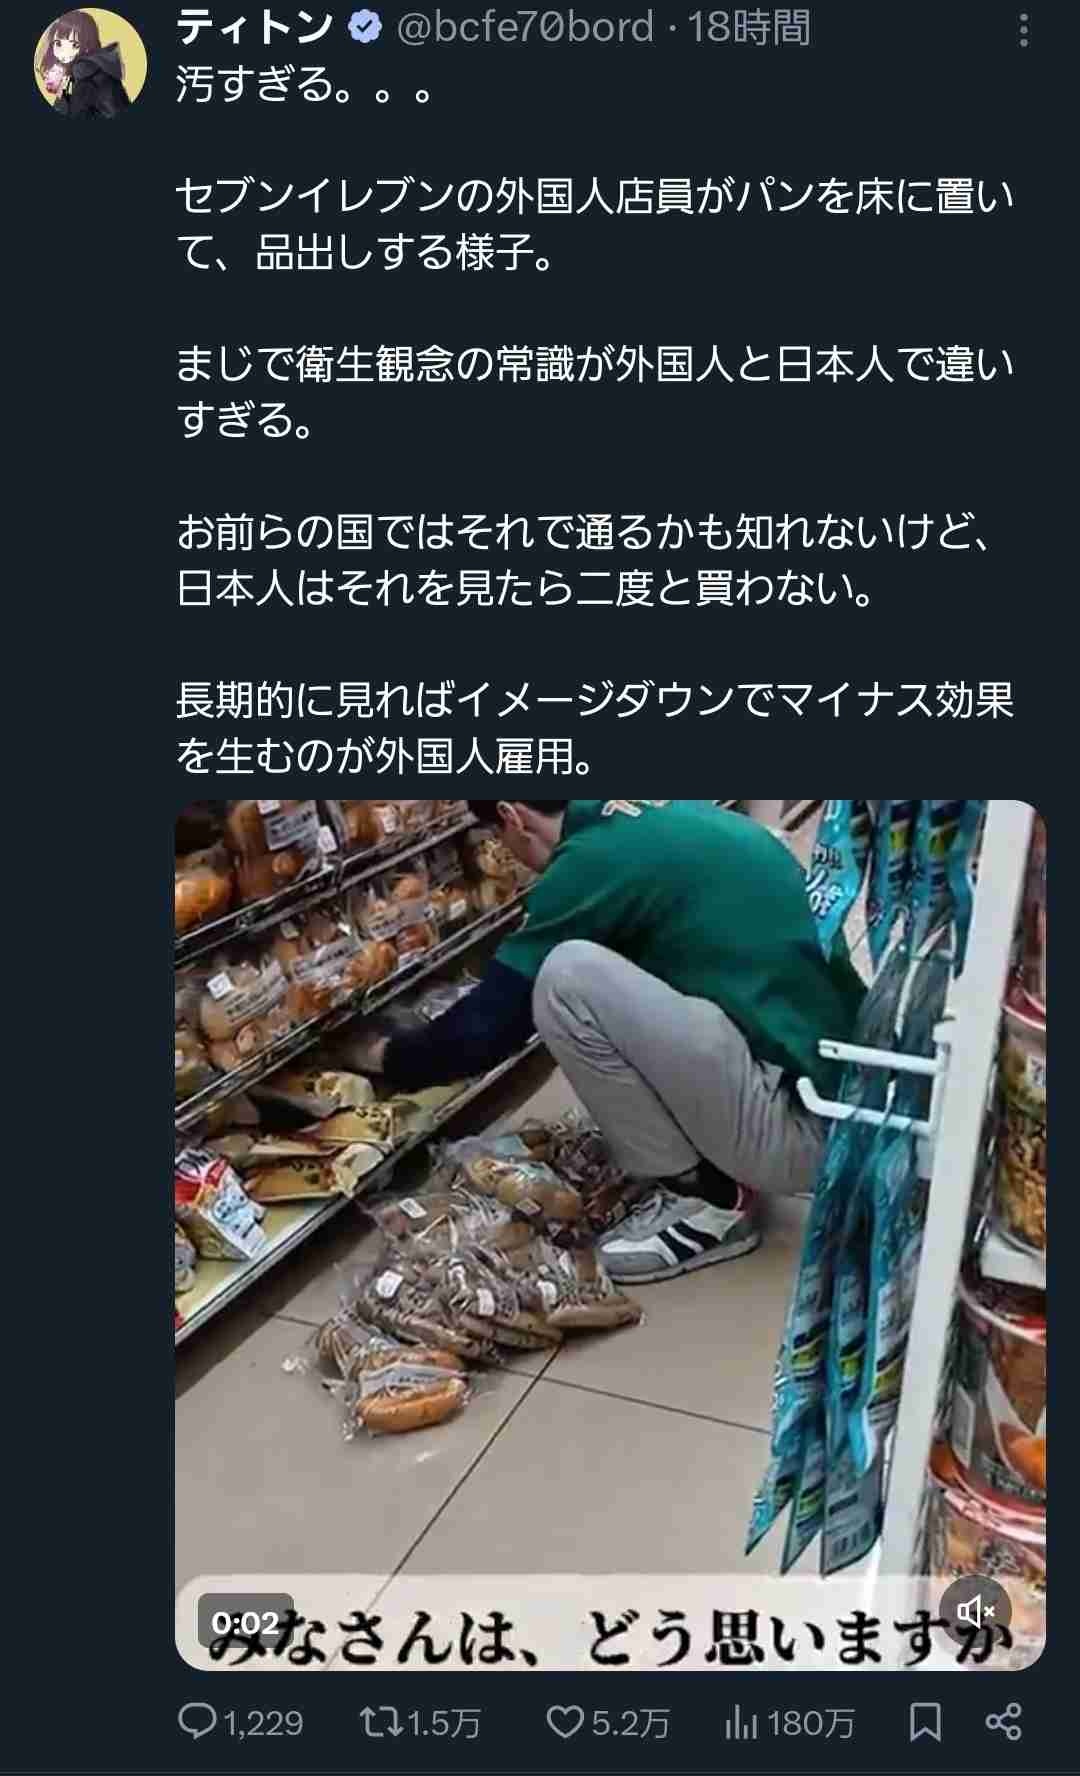Play the embedded convenience store video
Image resolution: width=1080 pixels, height=1776 pixels.
610,1234
